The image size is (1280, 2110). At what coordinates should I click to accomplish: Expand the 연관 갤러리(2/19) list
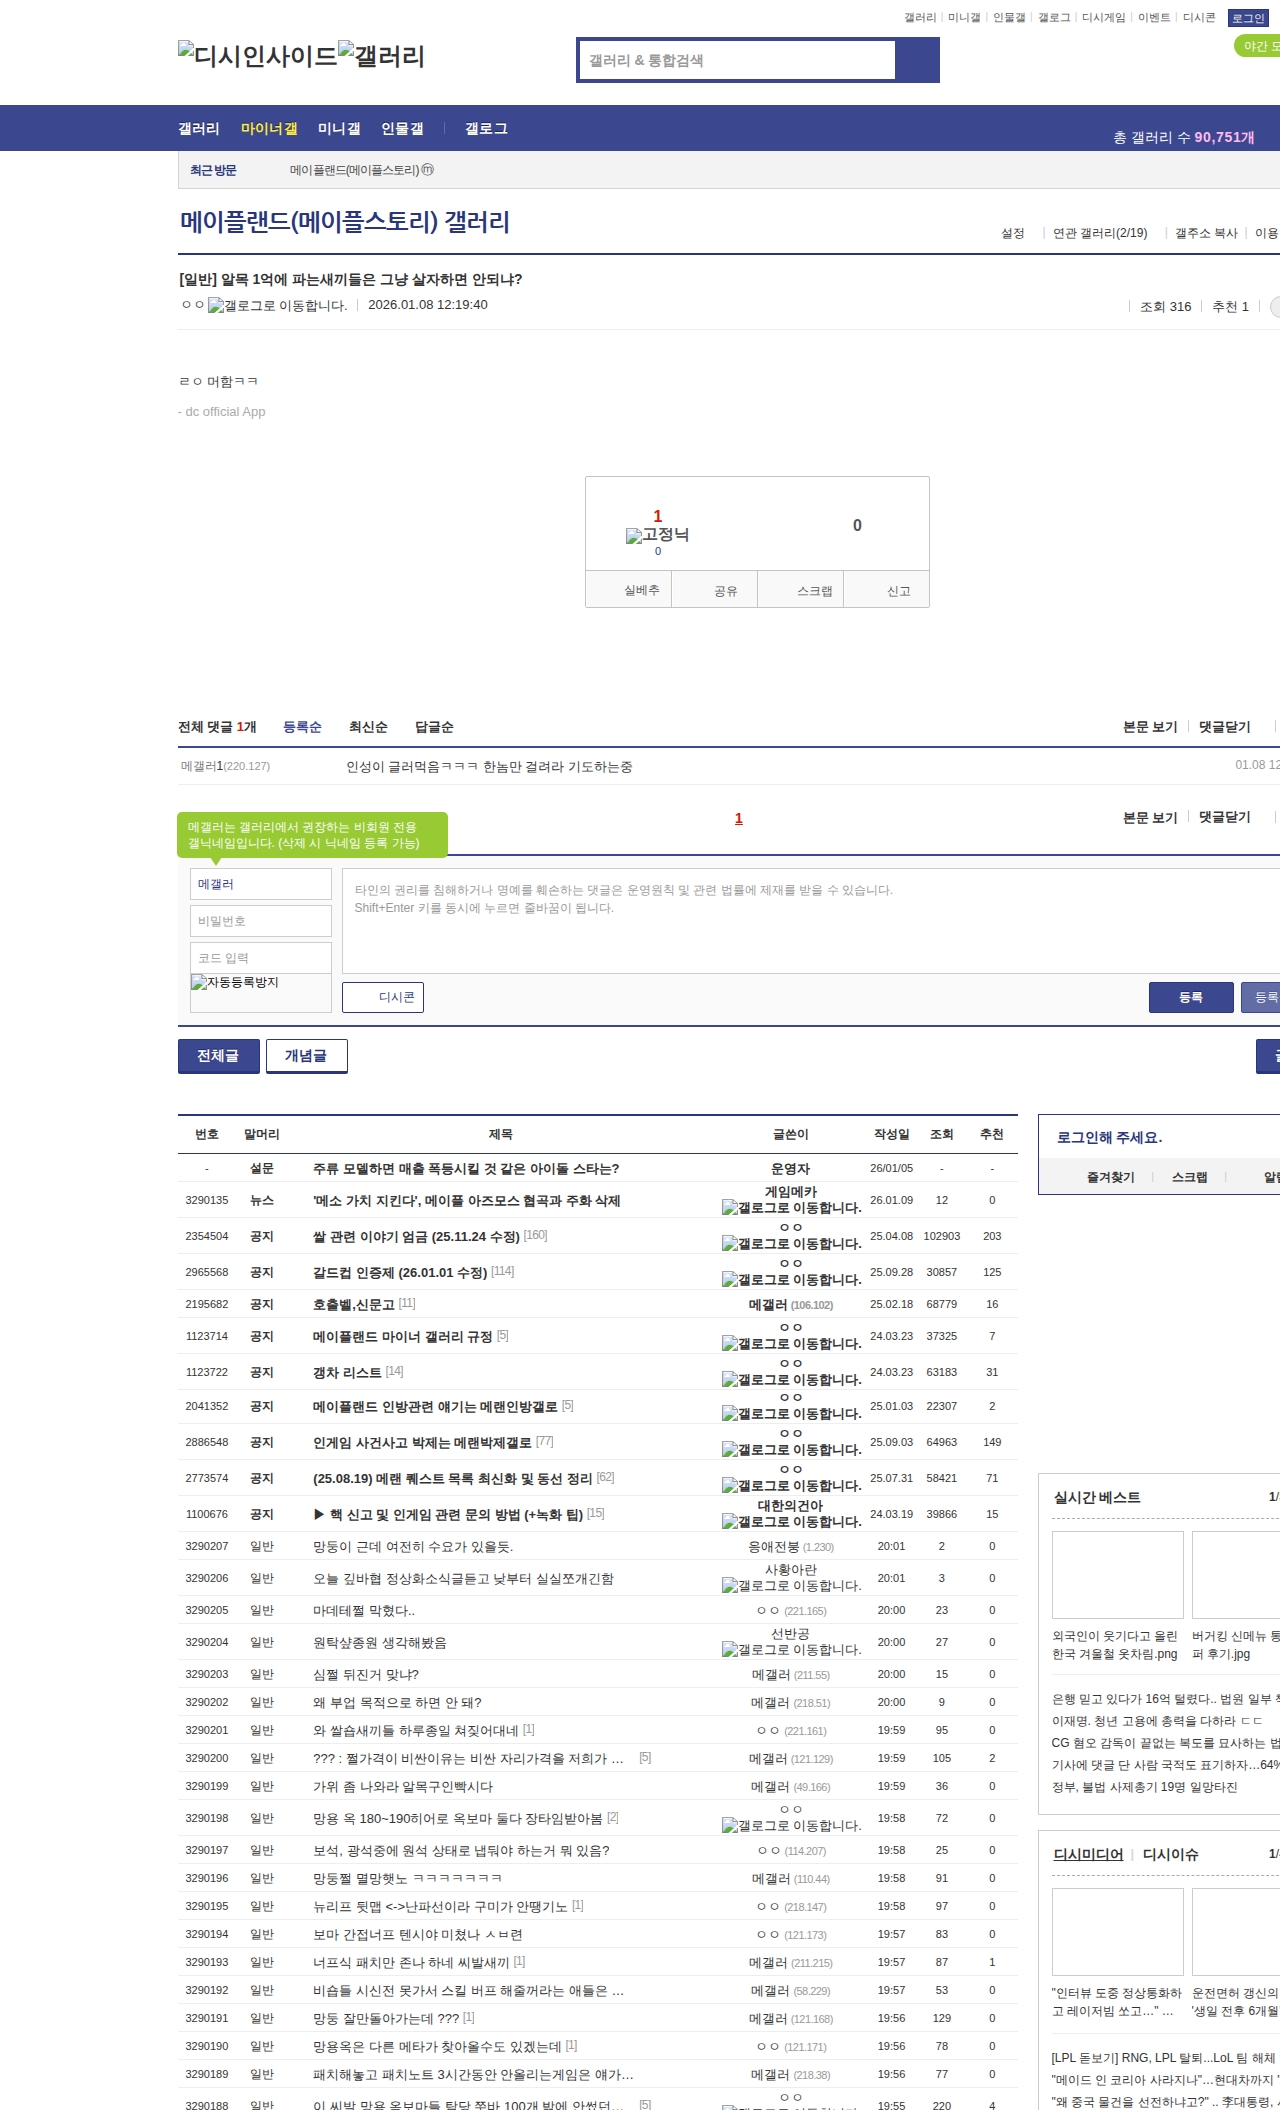pos(1100,233)
